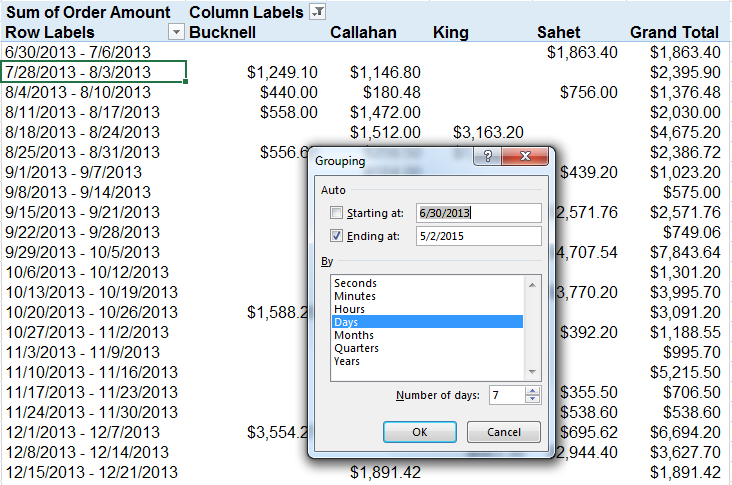Click the Grand Total column header
This screenshot has height=485, width=732.
coord(674,32)
